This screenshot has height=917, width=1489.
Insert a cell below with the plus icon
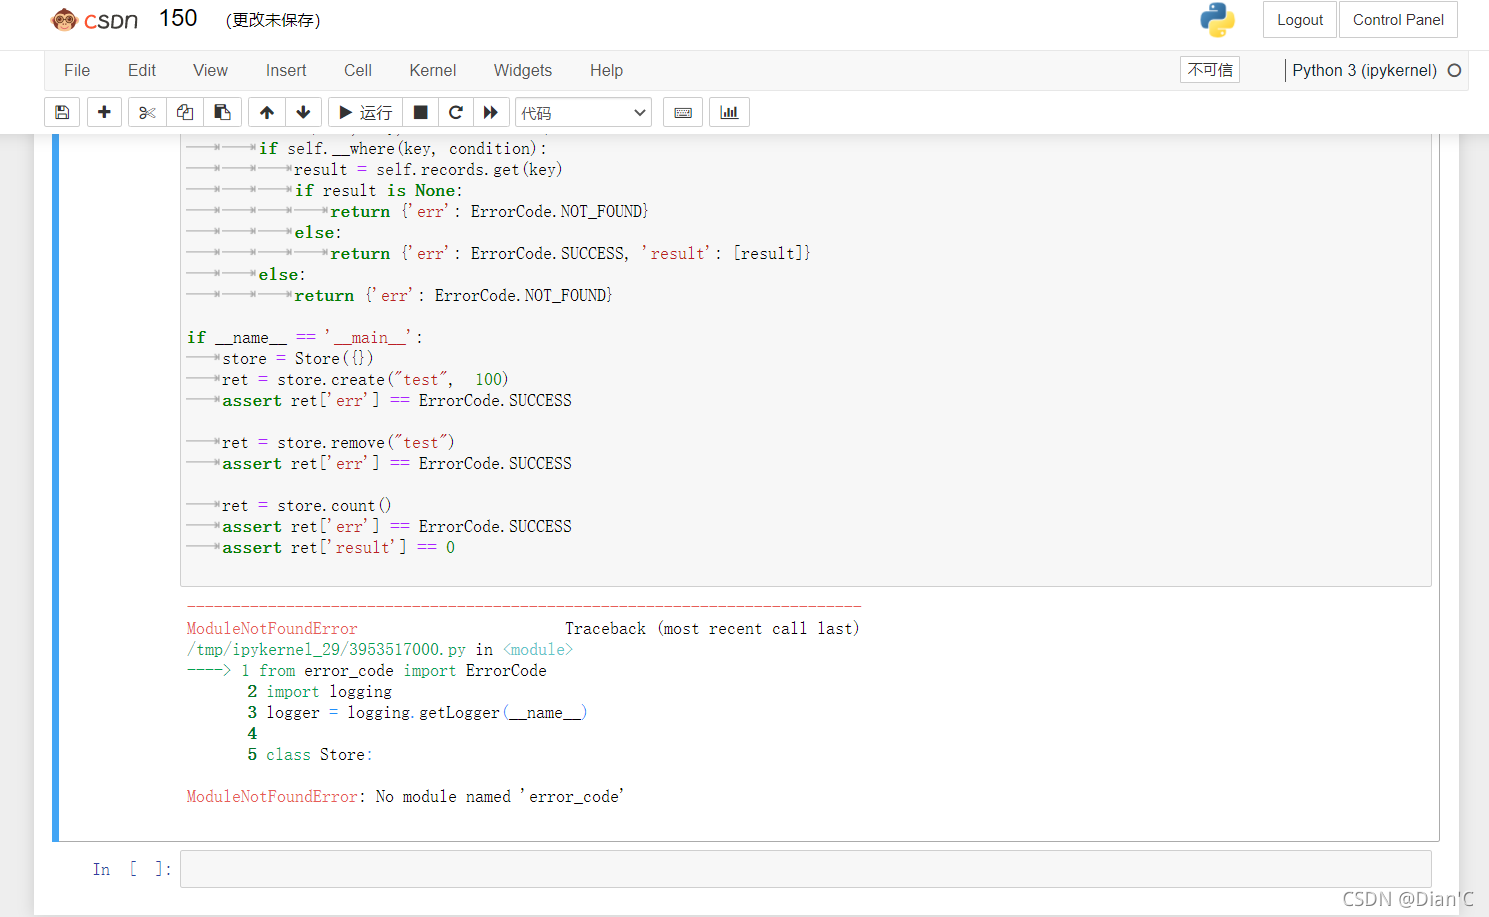[x=104, y=112]
